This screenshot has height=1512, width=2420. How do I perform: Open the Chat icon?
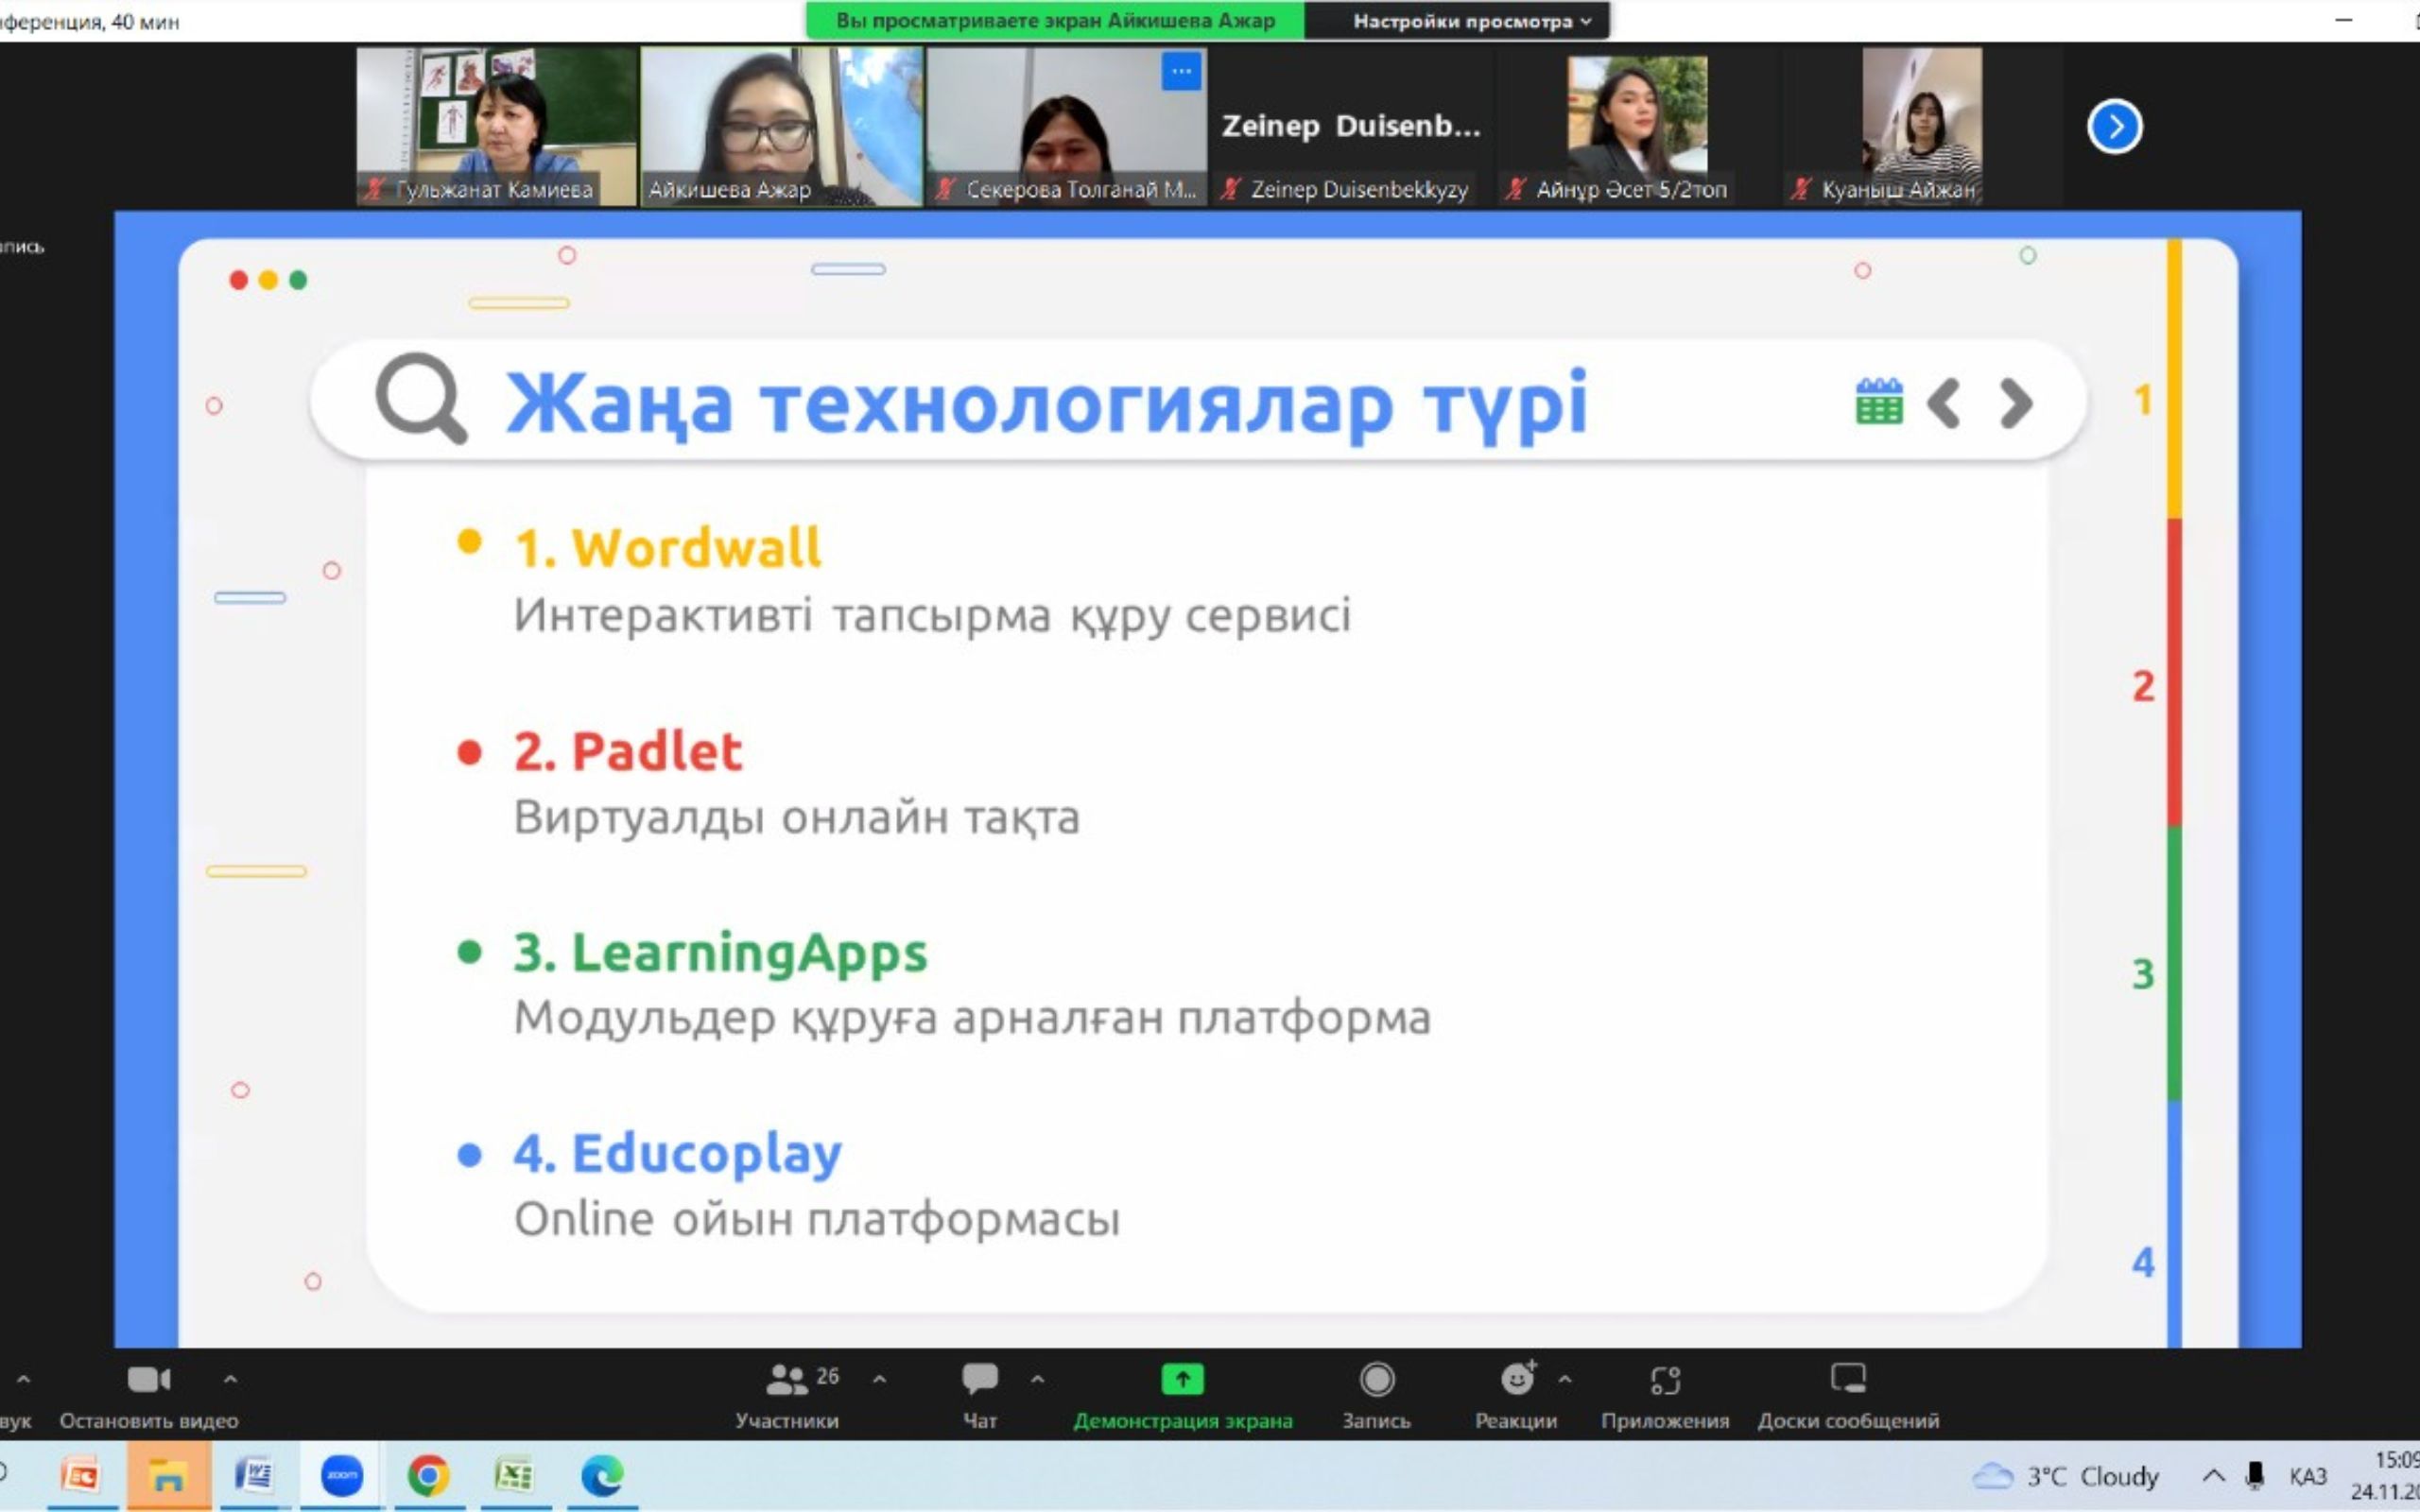click(979, 1380)
